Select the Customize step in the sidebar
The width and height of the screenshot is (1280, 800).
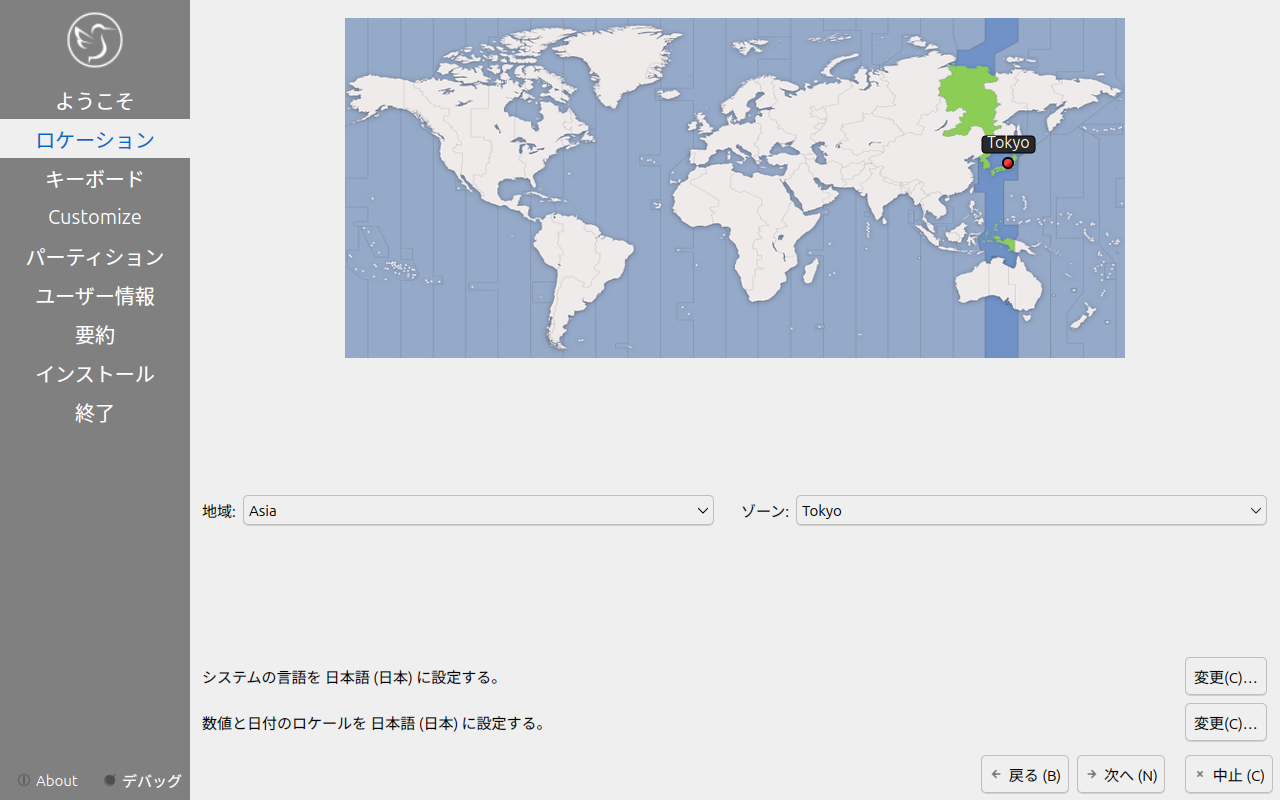coord(95,217)
